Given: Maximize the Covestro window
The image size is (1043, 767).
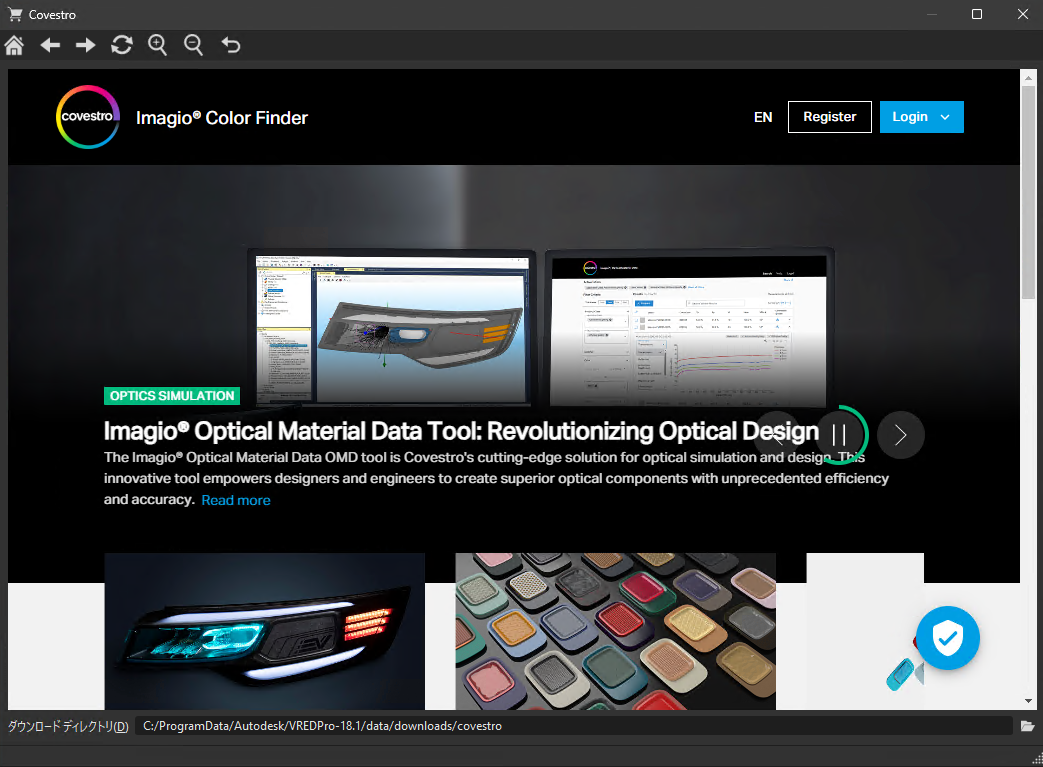Looking at the screenshot, I should click(976, 14).
